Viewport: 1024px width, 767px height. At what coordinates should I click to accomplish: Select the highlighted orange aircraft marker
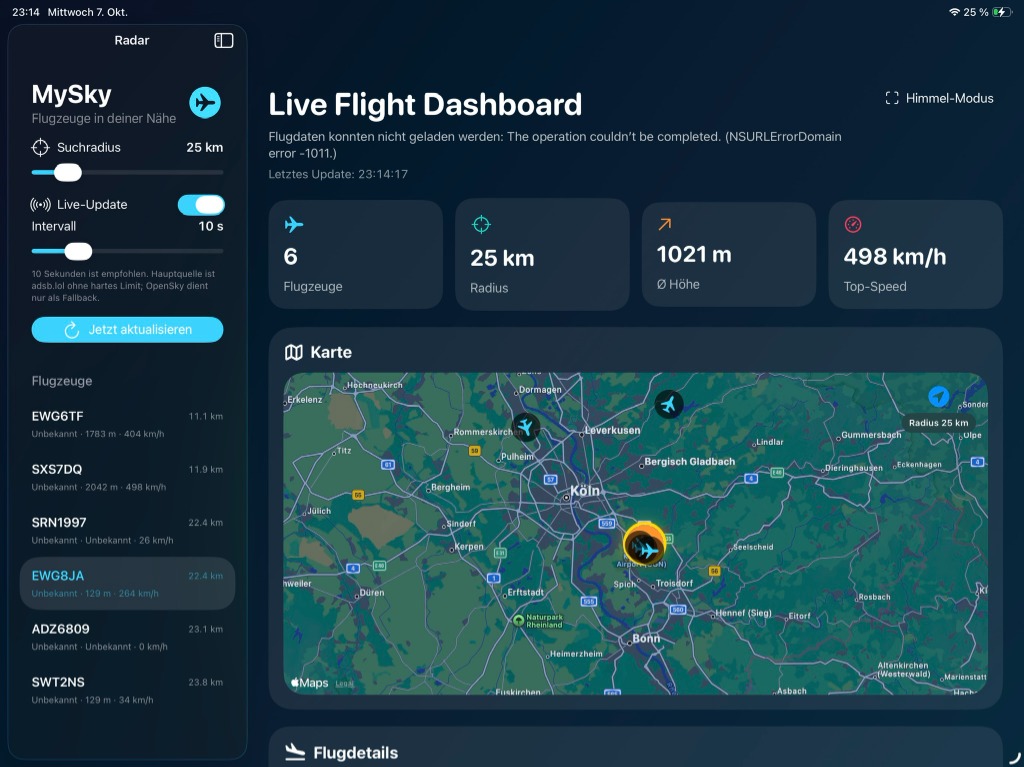point(645,546)
